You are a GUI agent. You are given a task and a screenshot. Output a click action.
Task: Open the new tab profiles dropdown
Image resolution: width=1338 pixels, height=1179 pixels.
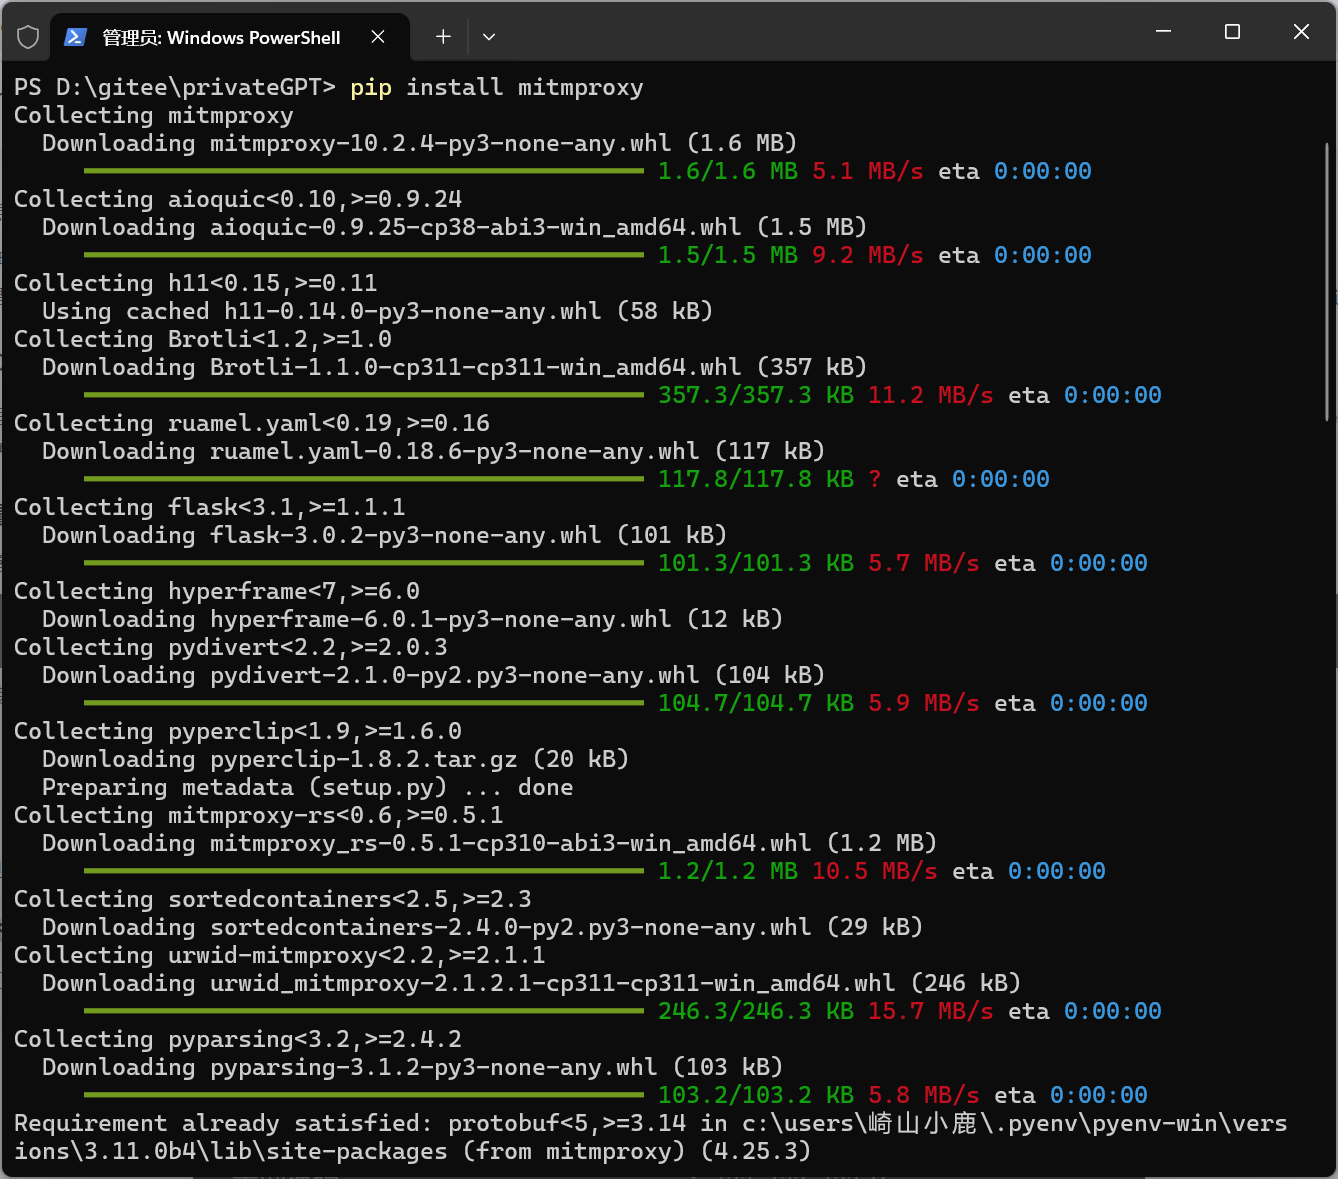pos(489,37)
